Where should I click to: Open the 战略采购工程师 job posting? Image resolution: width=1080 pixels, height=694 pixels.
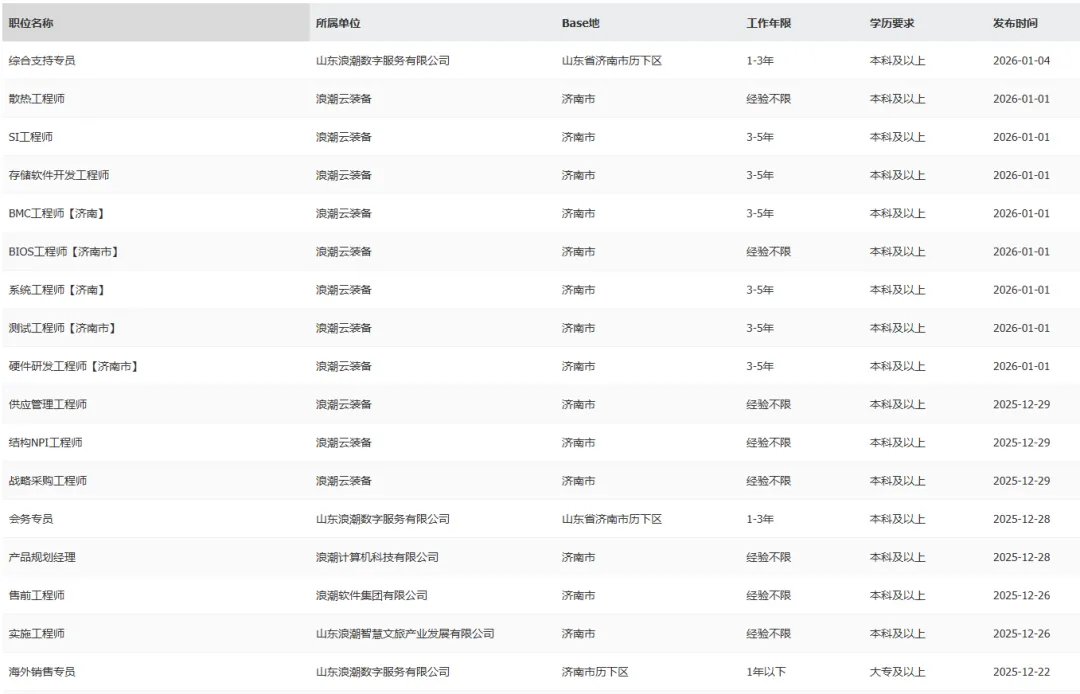(48, 481)
